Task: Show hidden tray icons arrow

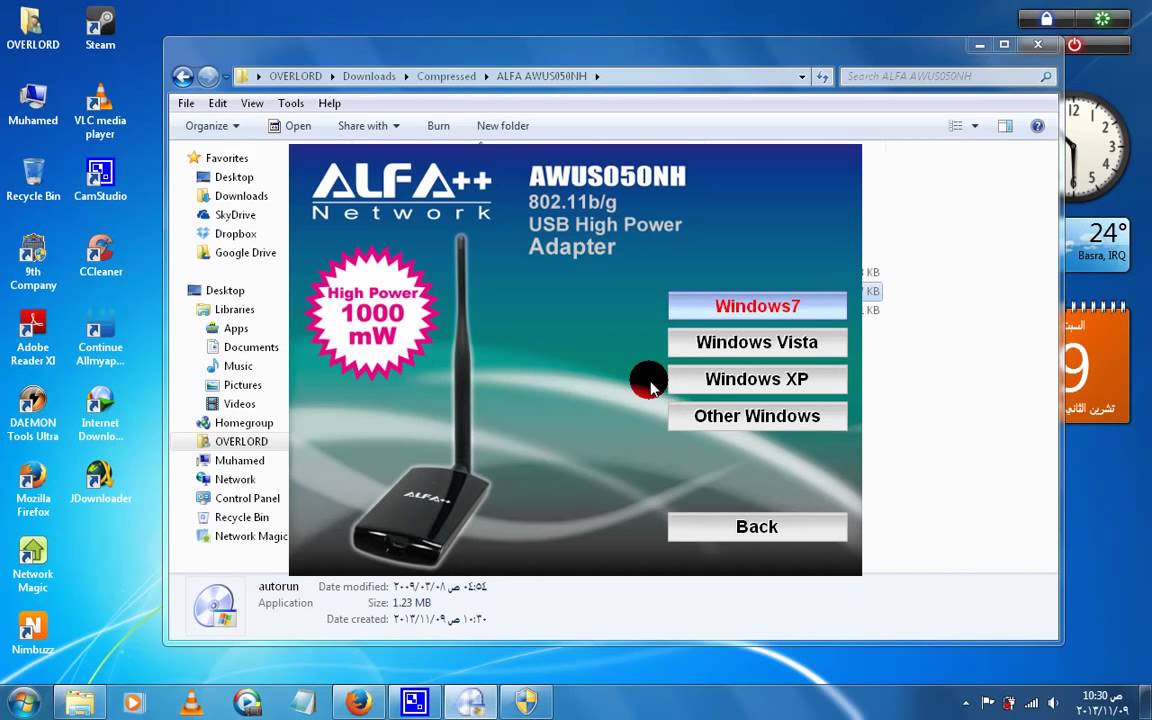Action: click(965, 703)
